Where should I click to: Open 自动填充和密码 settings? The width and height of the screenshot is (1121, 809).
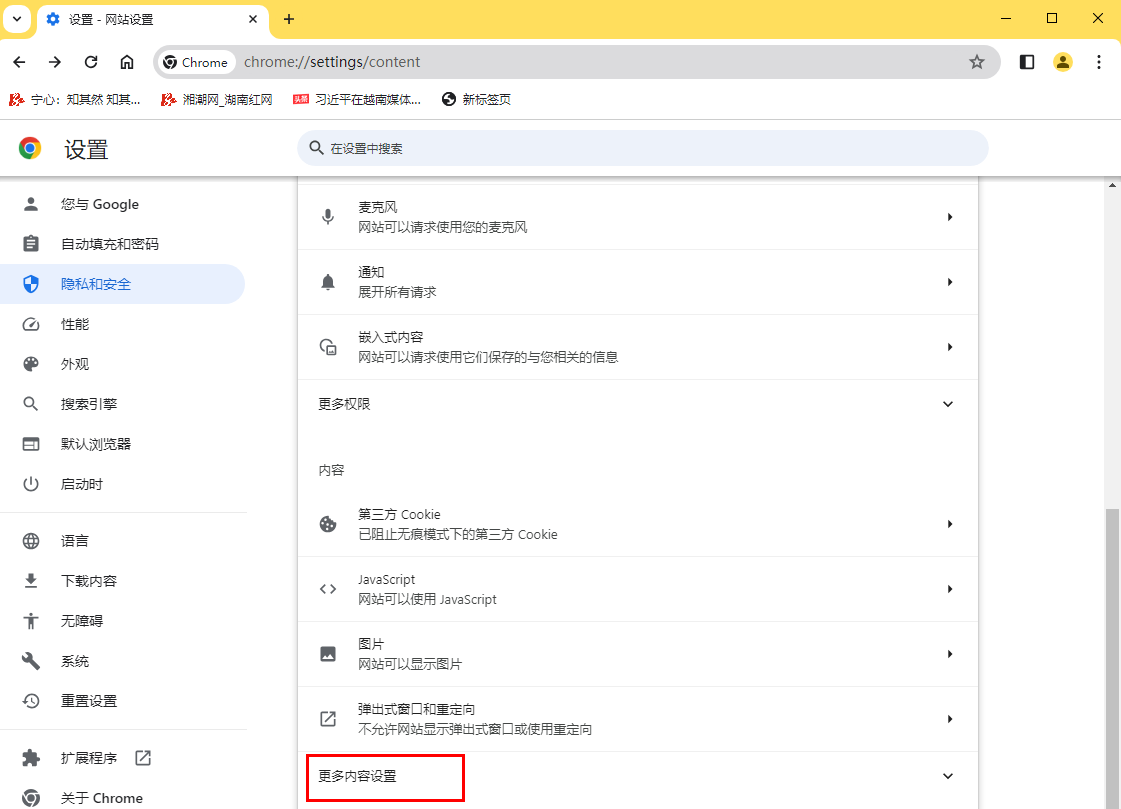[x=122, y=244]
